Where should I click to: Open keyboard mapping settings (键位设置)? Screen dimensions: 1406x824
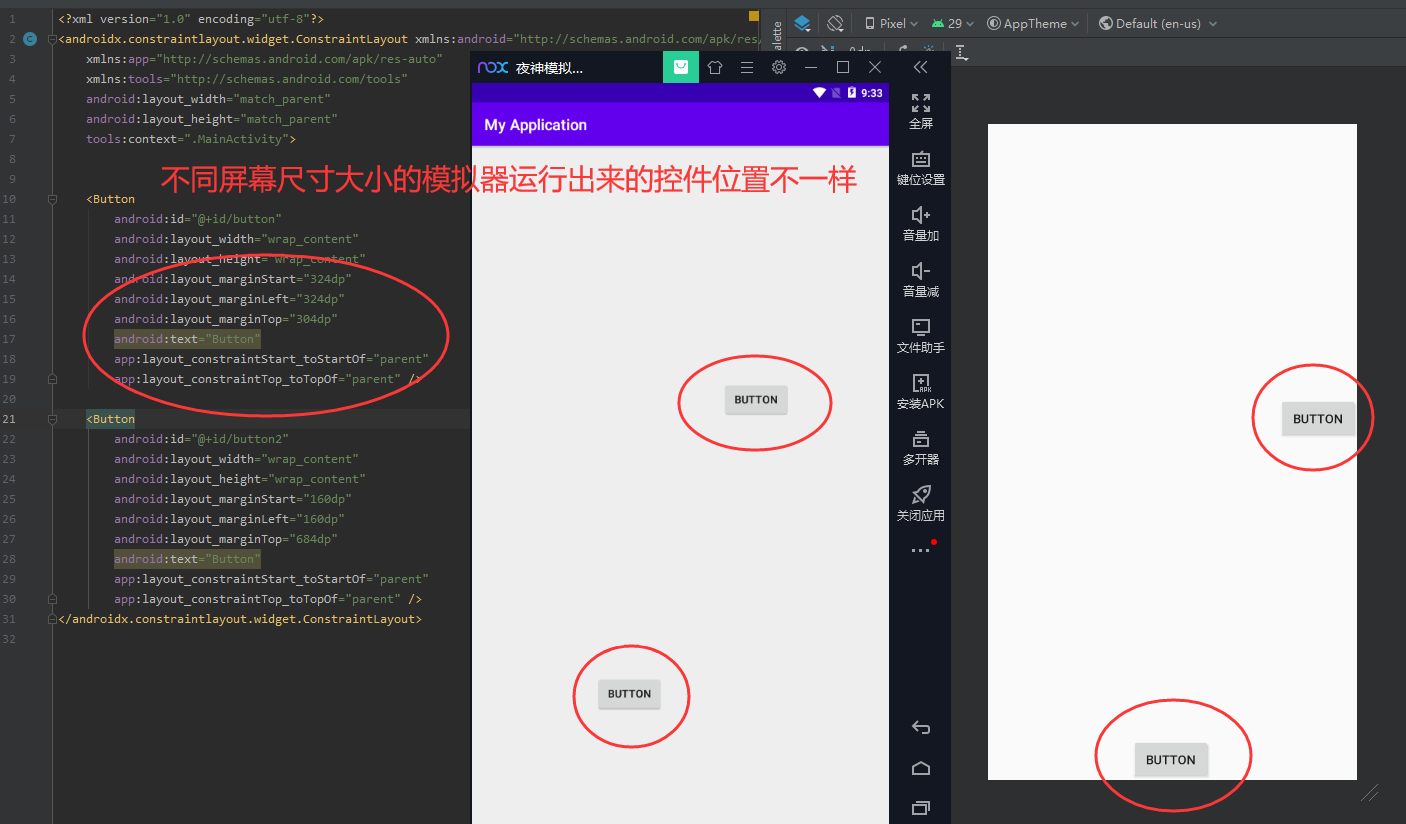(920, 167)
